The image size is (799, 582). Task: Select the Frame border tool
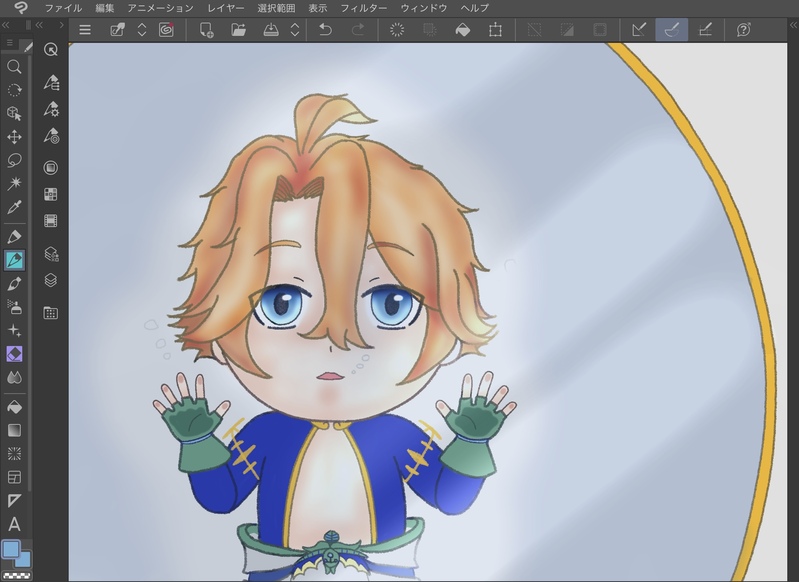coord(14,477)
